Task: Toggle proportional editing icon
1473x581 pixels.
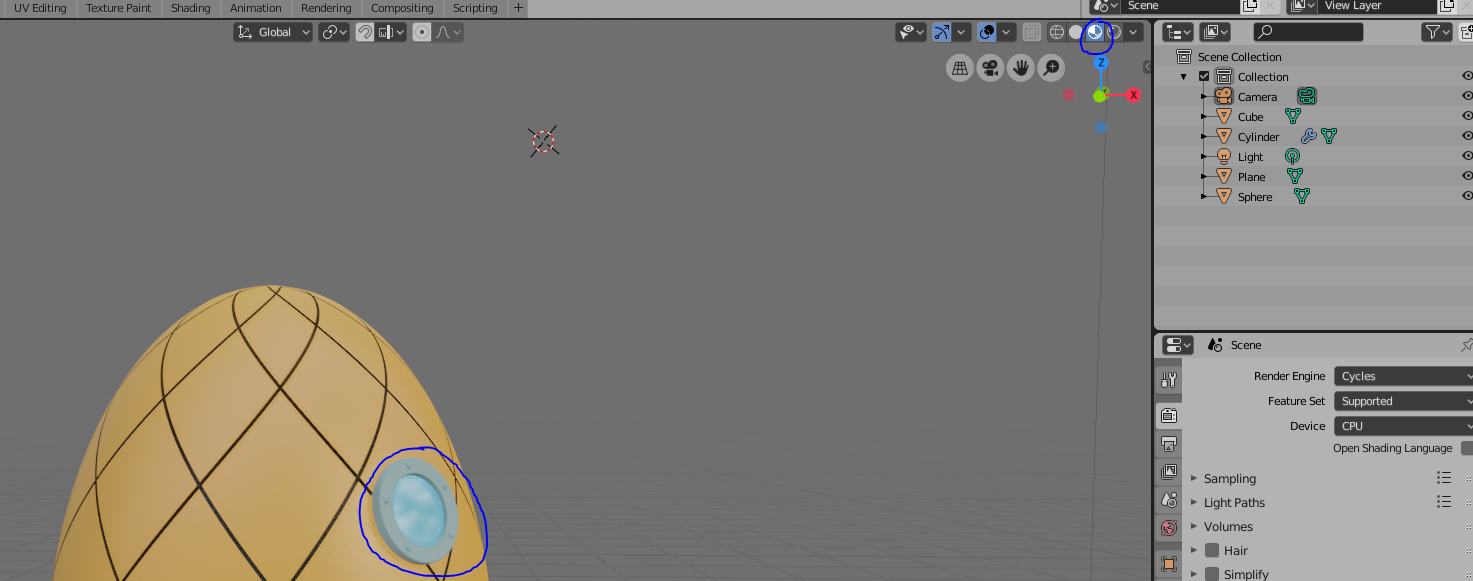Action: [422, 32]
